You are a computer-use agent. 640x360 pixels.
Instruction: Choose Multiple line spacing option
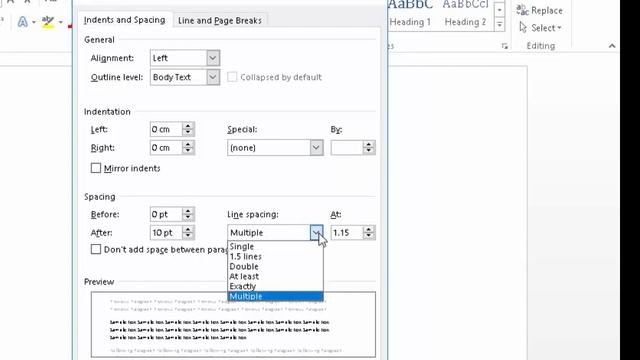click(276, 296)
